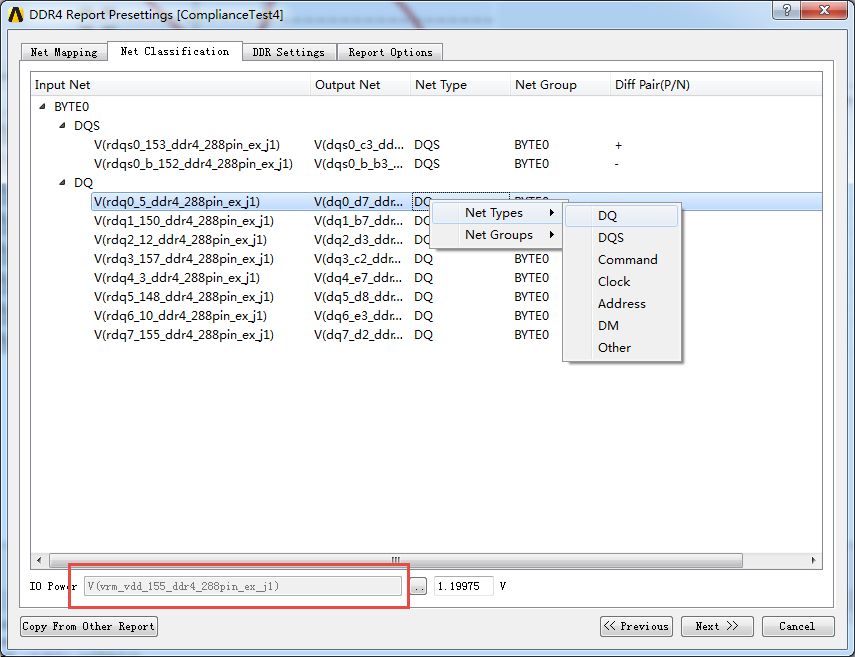The image size is (855, 657).
Task: Go back with the << Previous button
Action: pyautogui.click(x=636, y=626)
